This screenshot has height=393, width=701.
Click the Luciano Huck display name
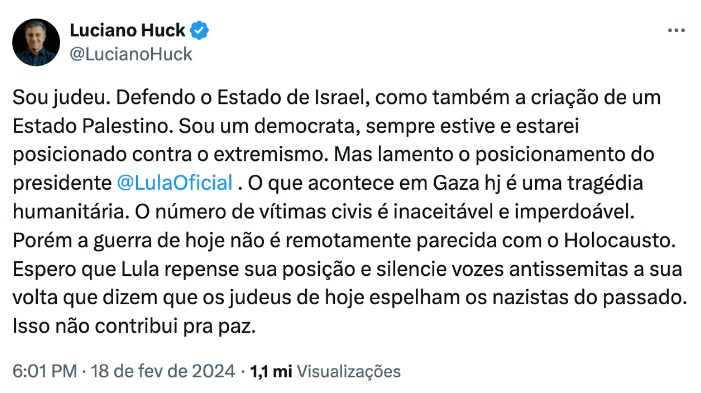pyautogui.click(x=127, y=30)
